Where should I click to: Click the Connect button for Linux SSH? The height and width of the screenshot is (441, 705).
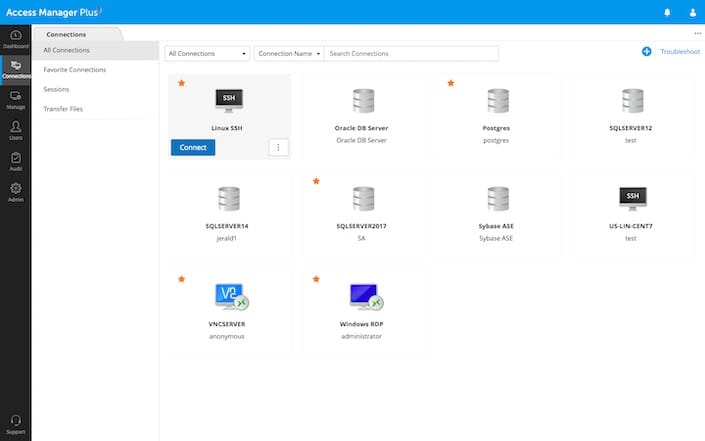(x=192, y=147)
